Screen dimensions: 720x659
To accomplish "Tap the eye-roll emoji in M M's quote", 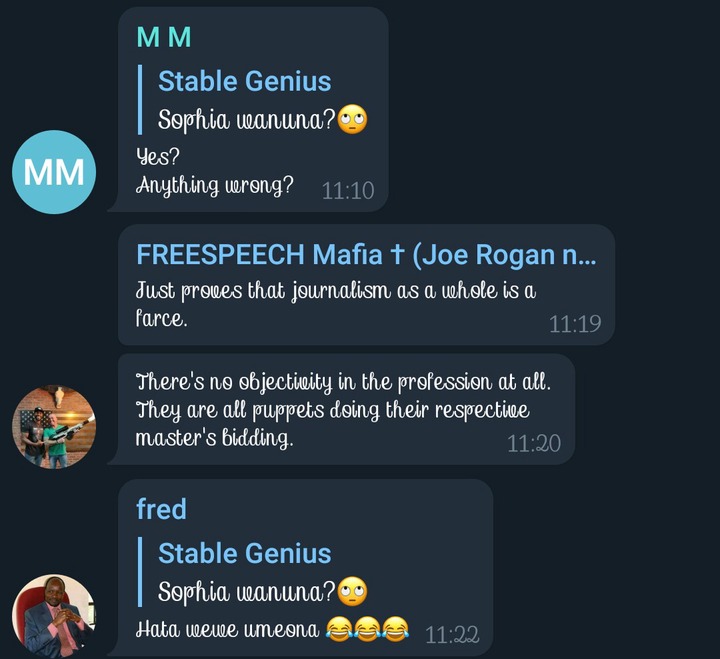I will [x=352, y=119].
